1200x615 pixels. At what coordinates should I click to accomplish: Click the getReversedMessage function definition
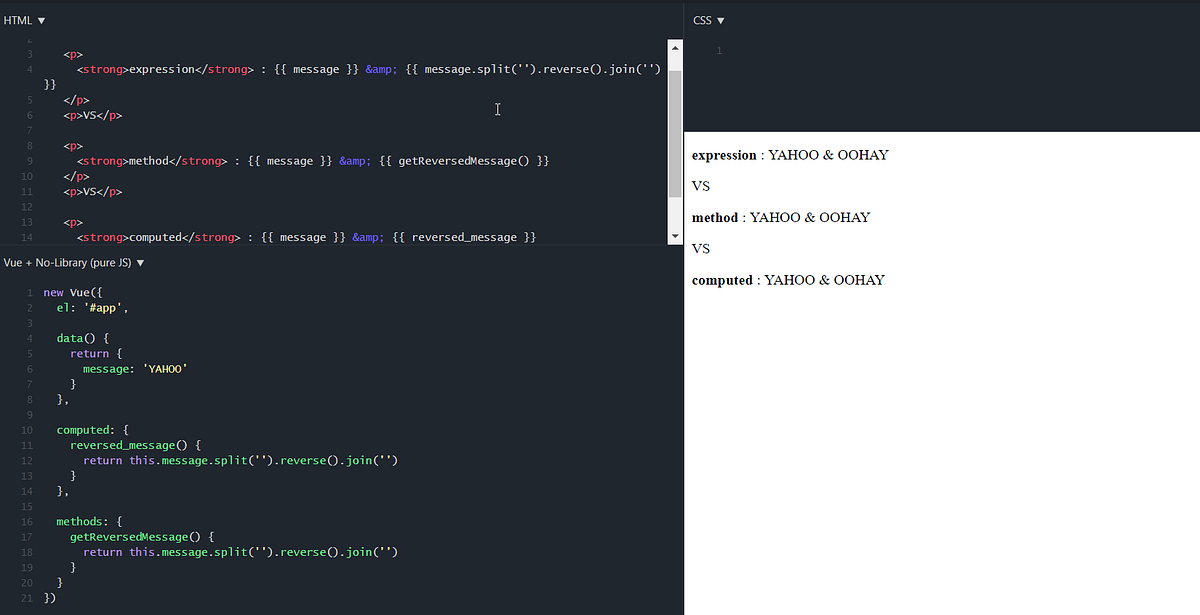pos(135,536)
